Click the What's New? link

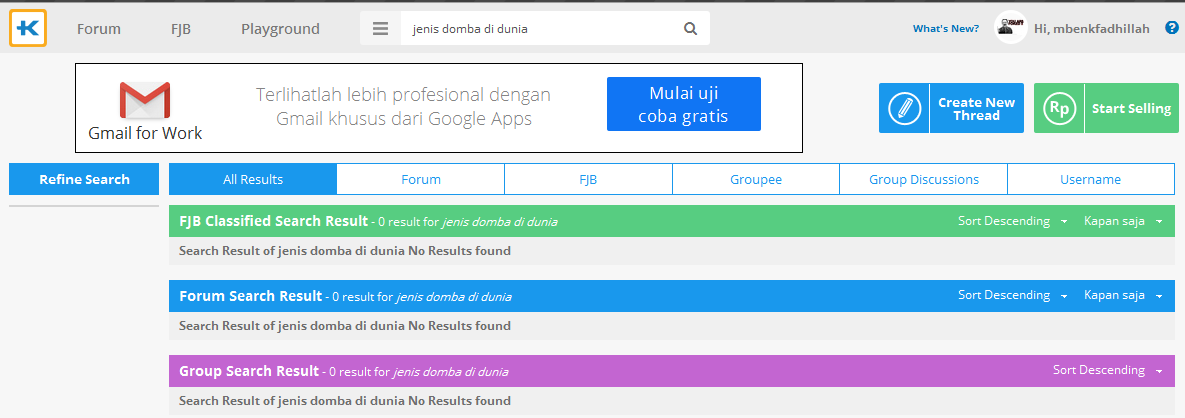[945, 29]
